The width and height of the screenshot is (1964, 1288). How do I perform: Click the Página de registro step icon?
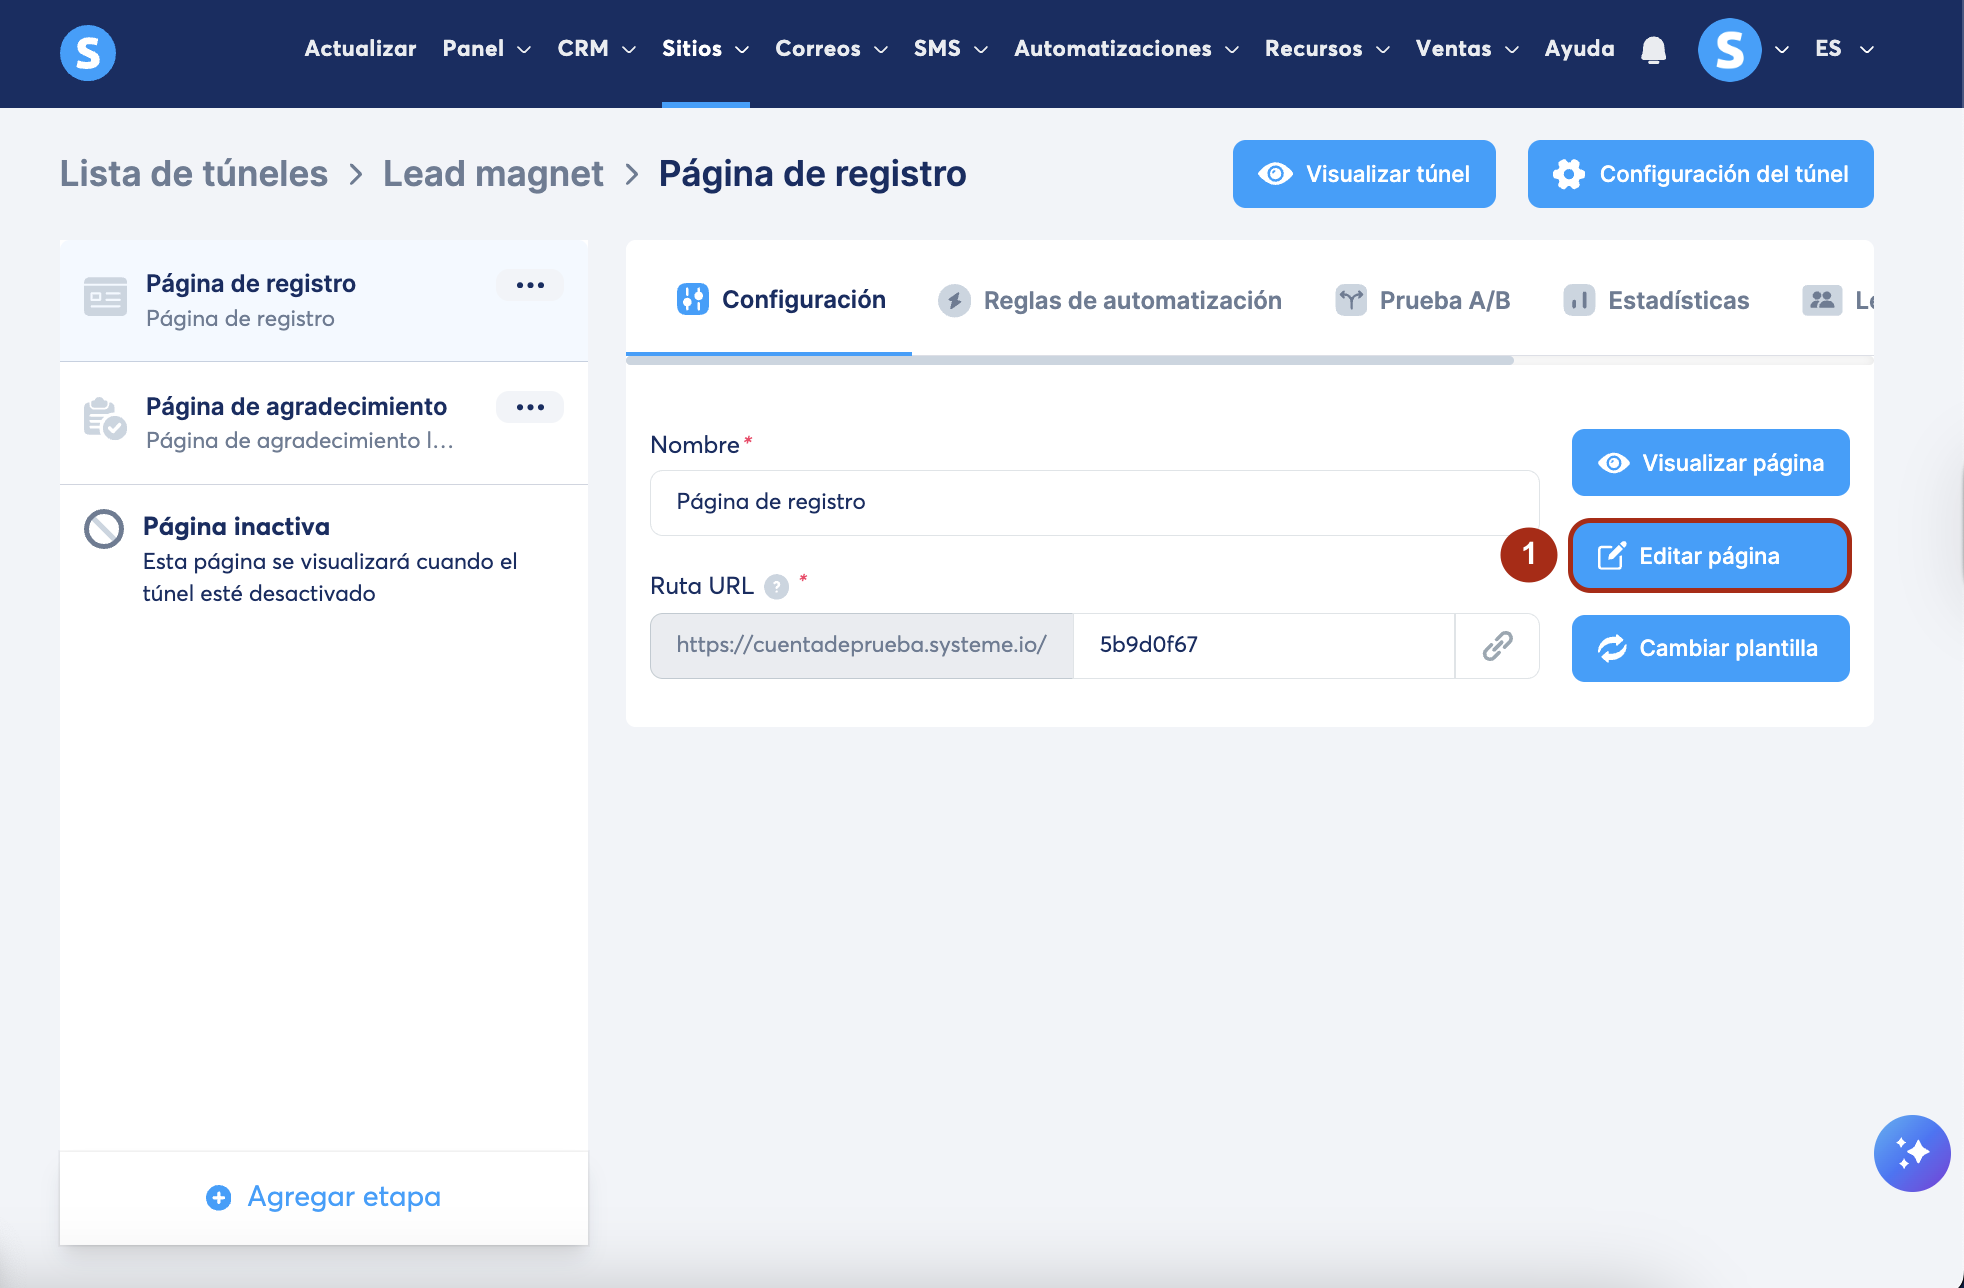click(x=105, y=297)
